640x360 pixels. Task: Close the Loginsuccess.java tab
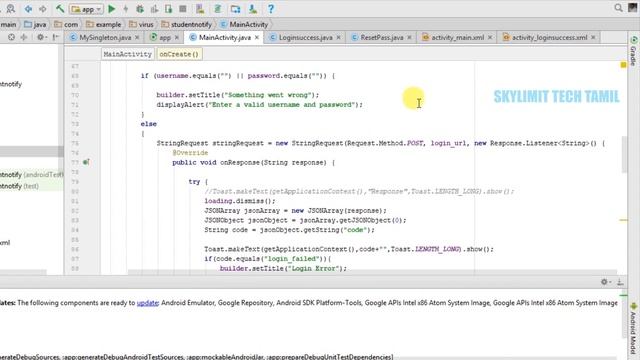click(x=338, y=38)
